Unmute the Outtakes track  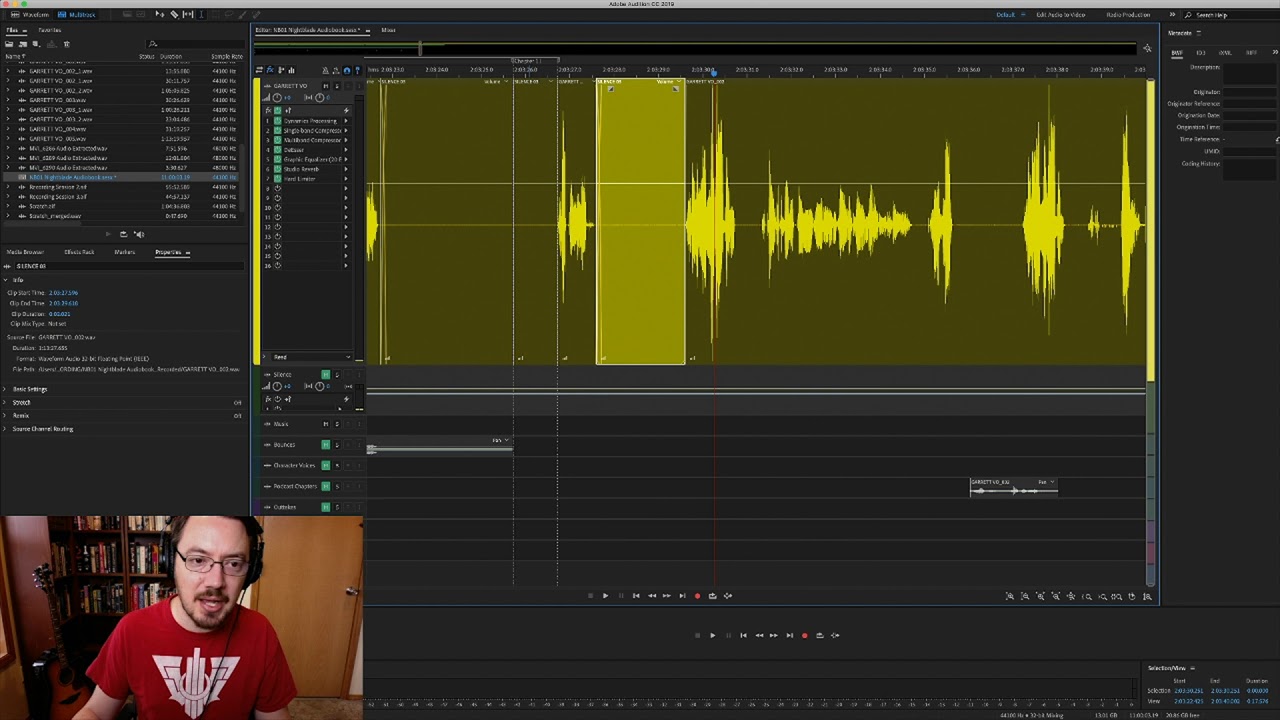coord(326,507)
